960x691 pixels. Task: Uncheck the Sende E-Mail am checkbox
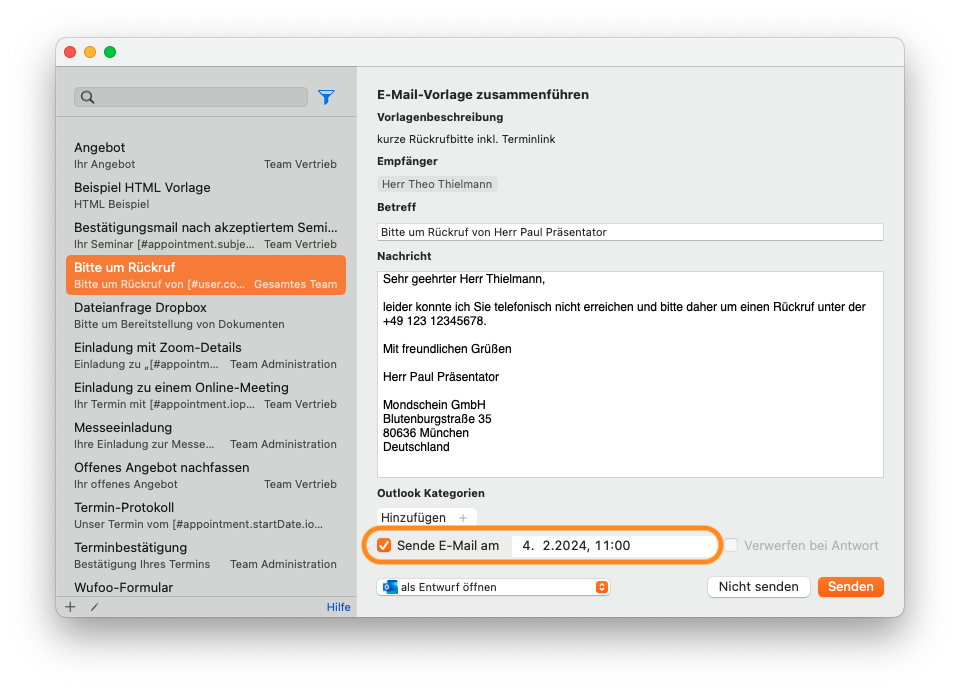coord(384,545)
